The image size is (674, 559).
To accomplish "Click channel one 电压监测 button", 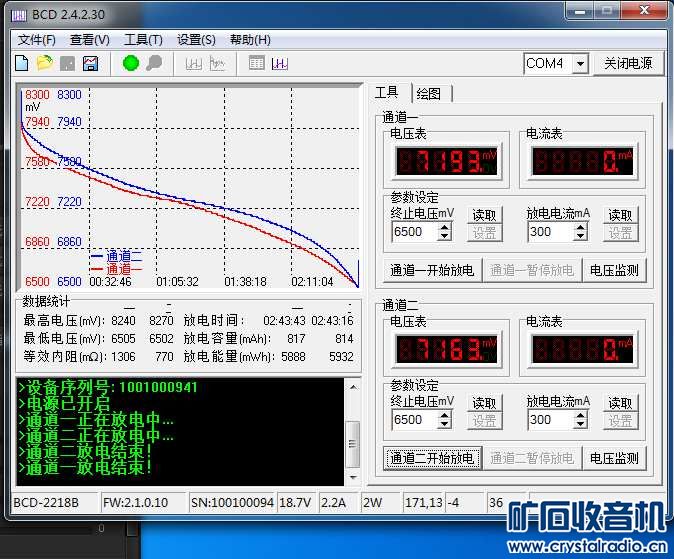I will (614, 270).
